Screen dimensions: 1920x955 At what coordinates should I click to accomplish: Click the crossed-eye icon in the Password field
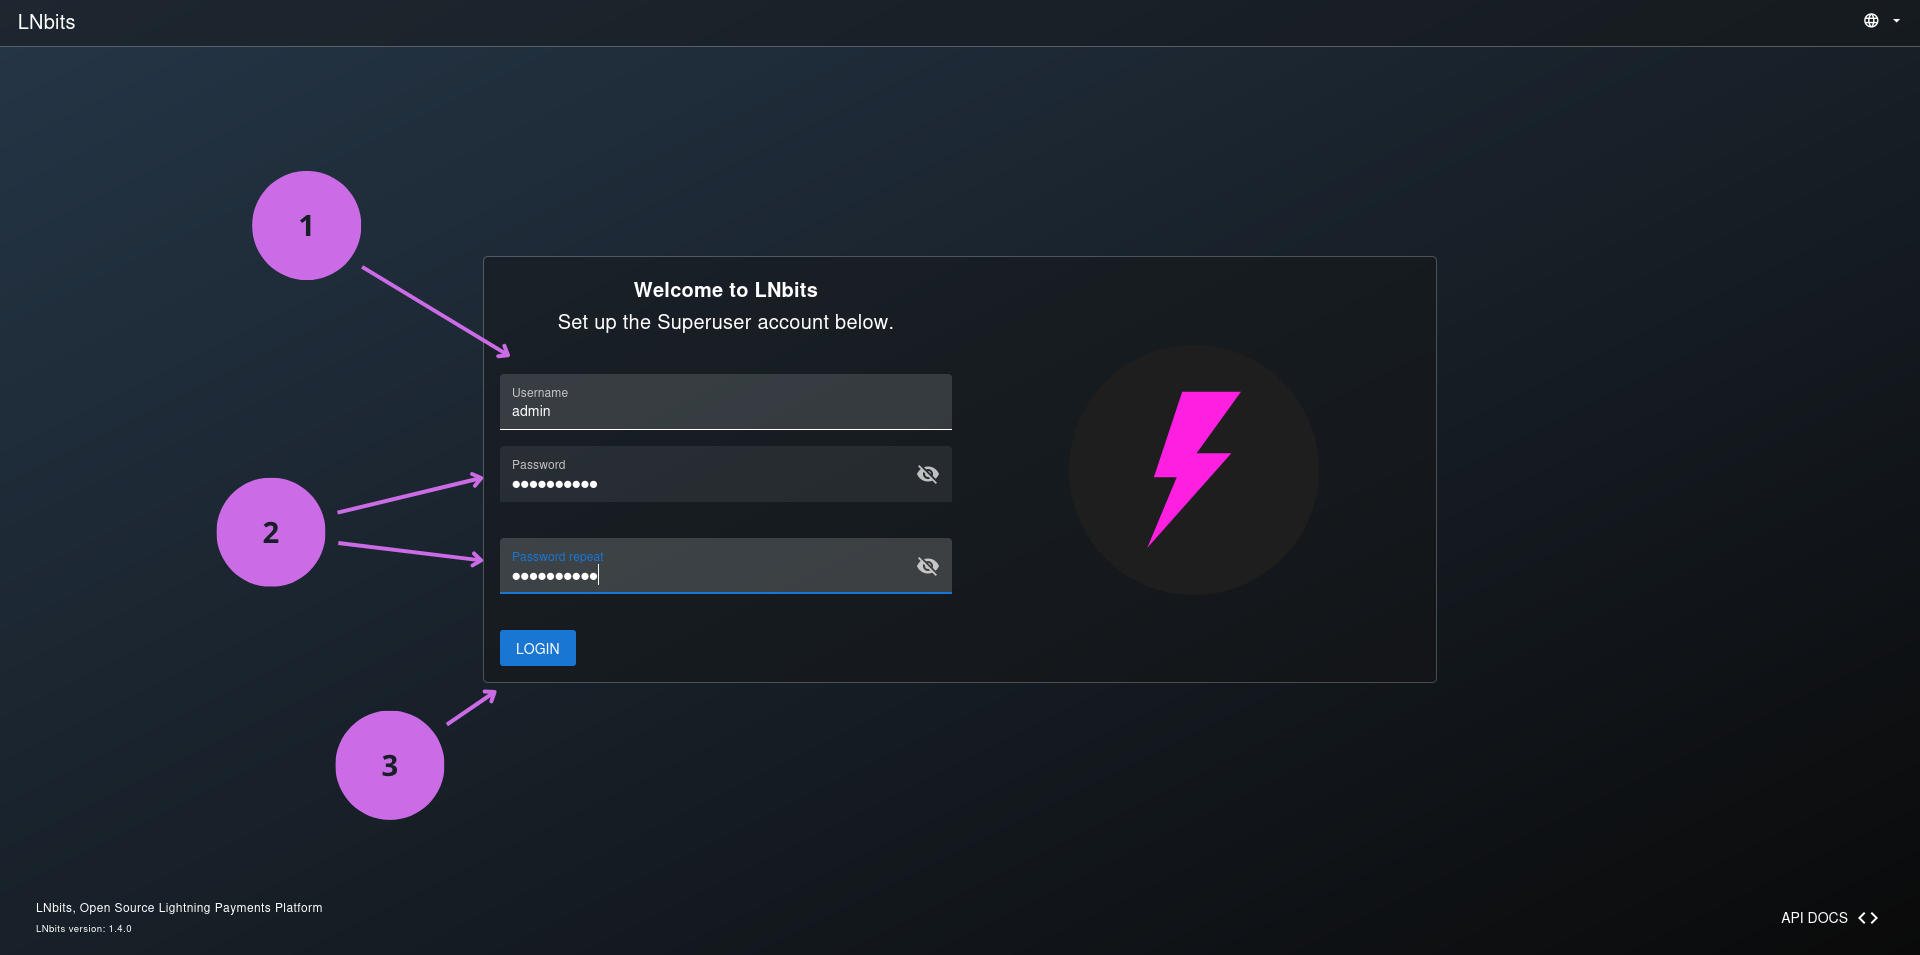click(x=928, y=474)
